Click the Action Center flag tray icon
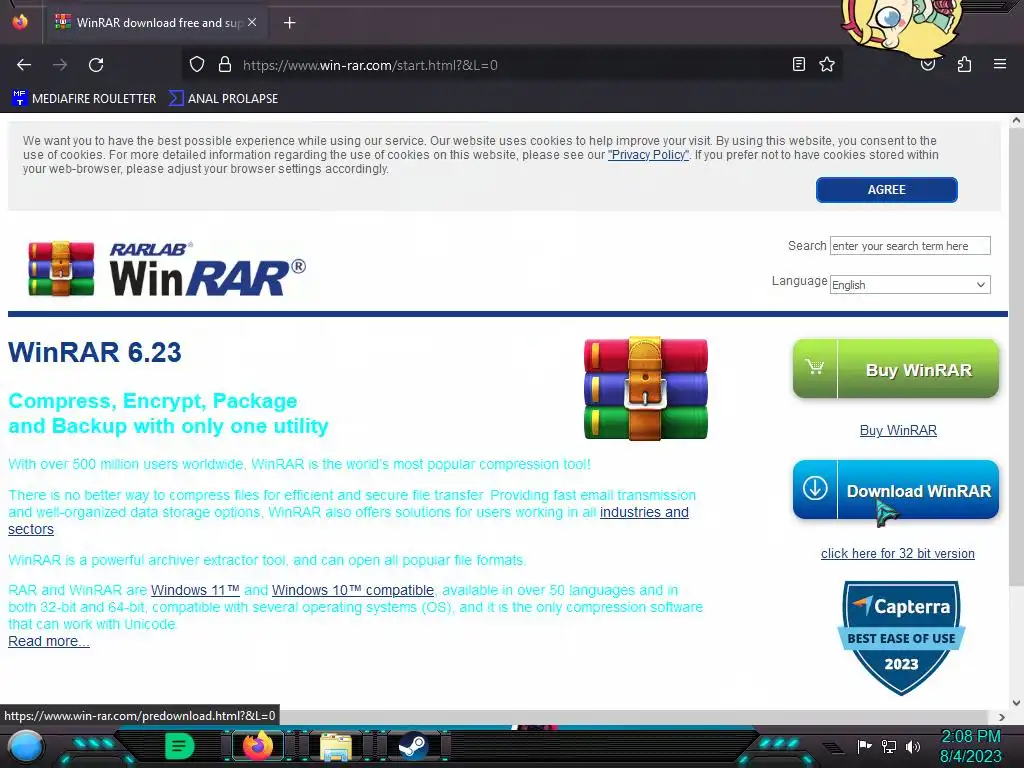Image resolution: width=1024 pixels, height=768 pixels. tap(864, 746)
